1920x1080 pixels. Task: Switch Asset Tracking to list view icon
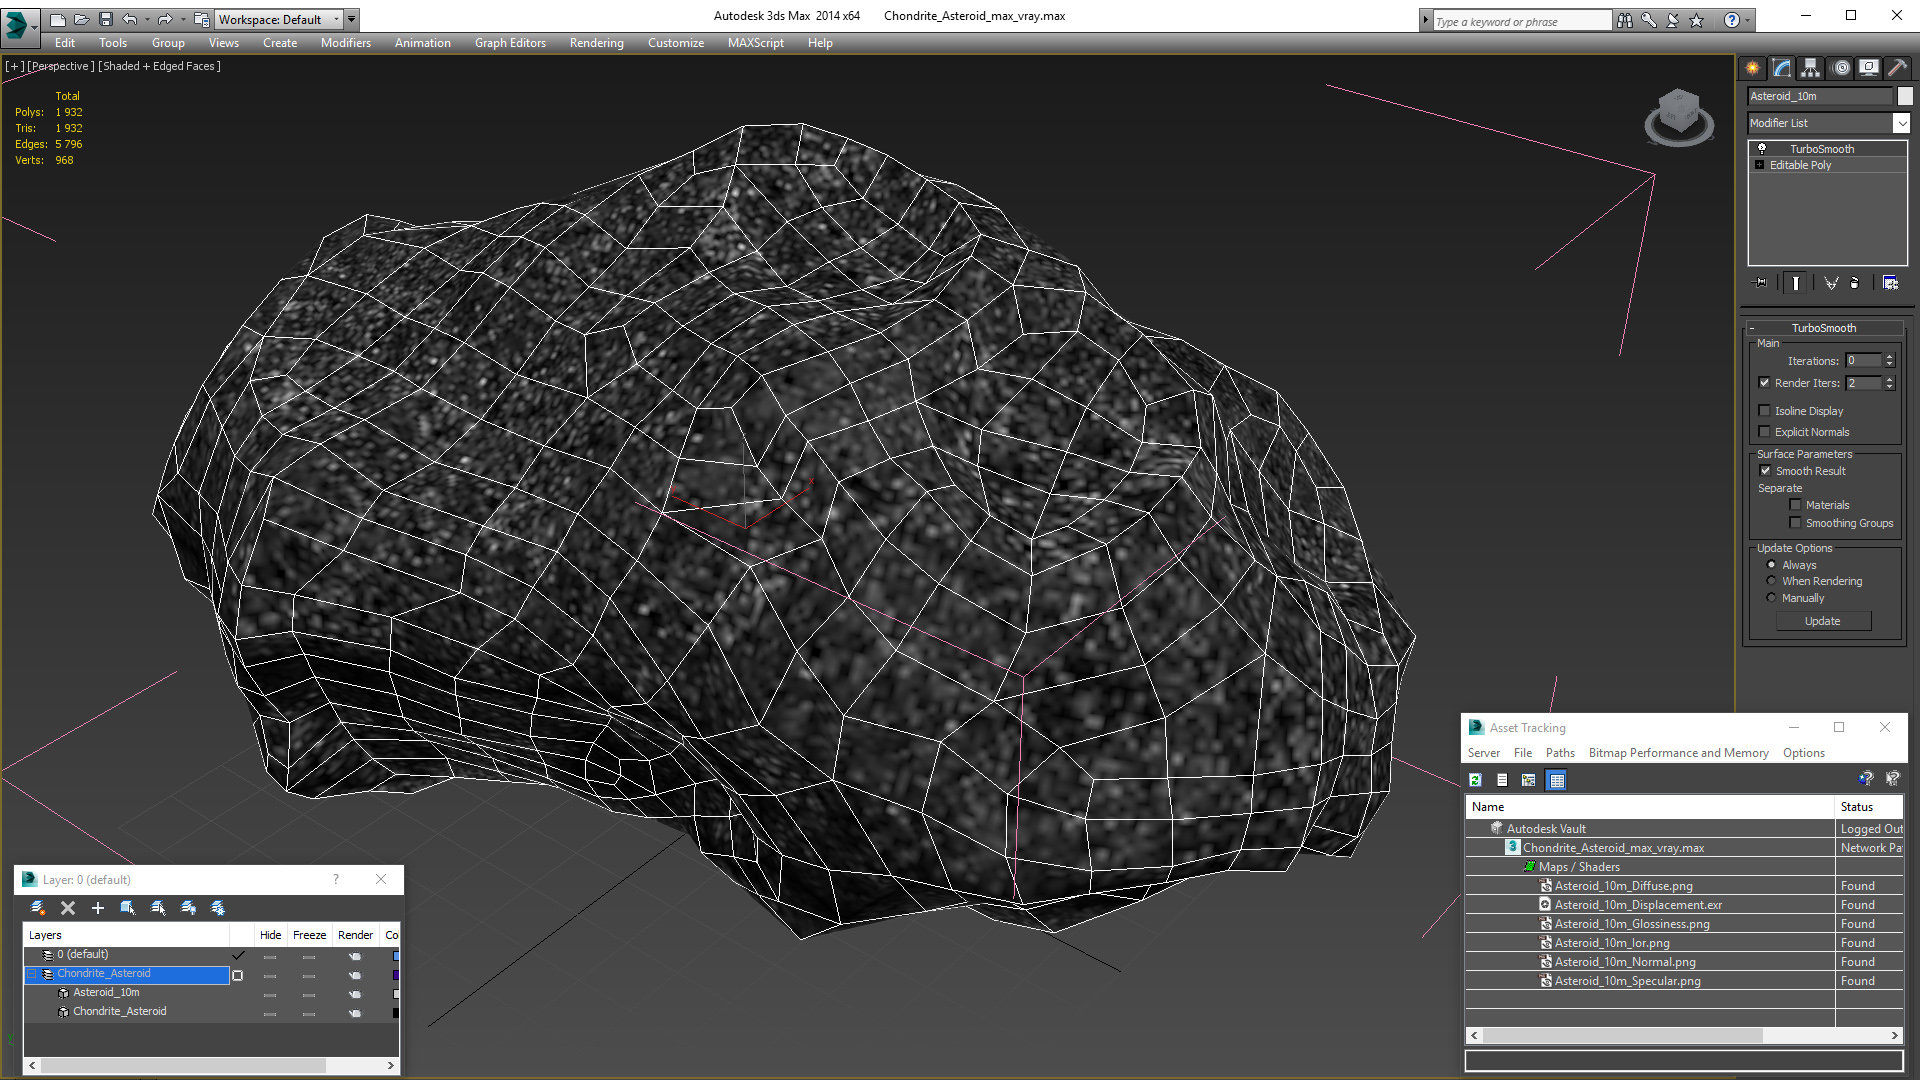(1502, 780)
